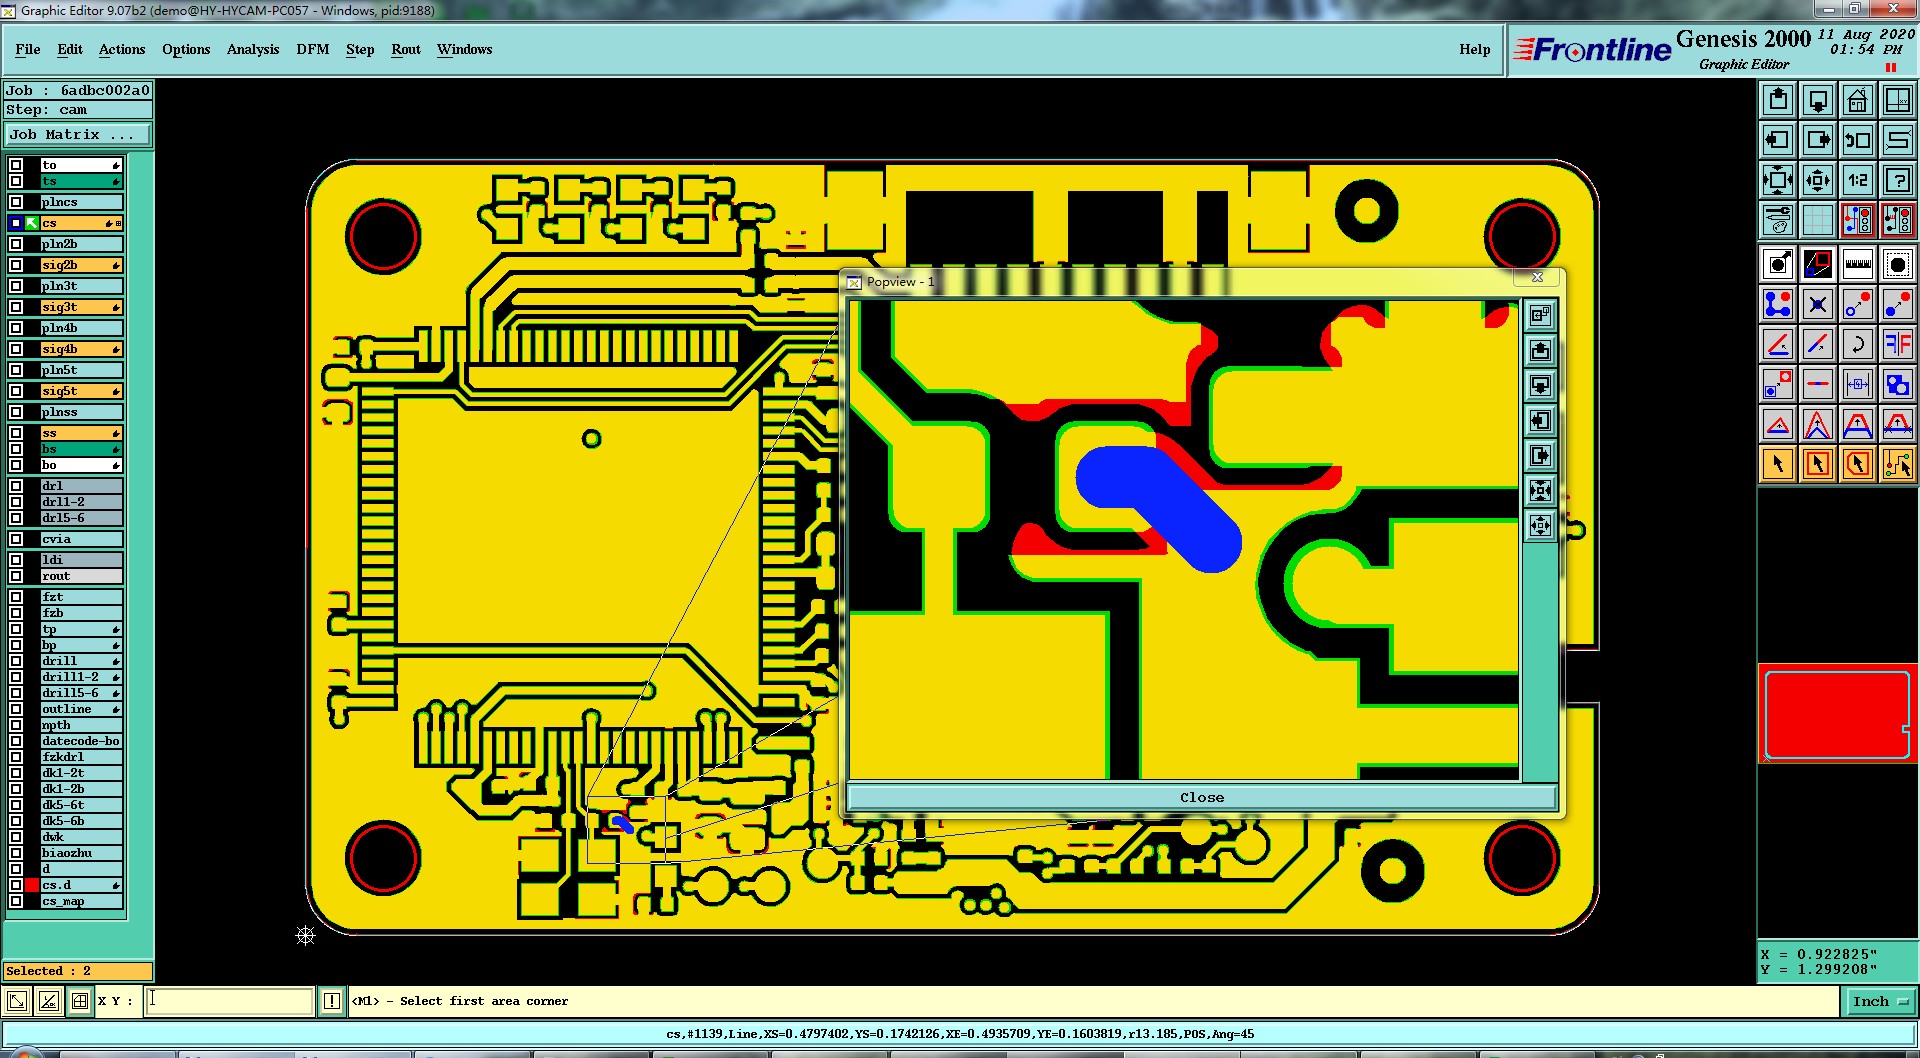Click the 'Step: cam' label

tap(78, 110)
